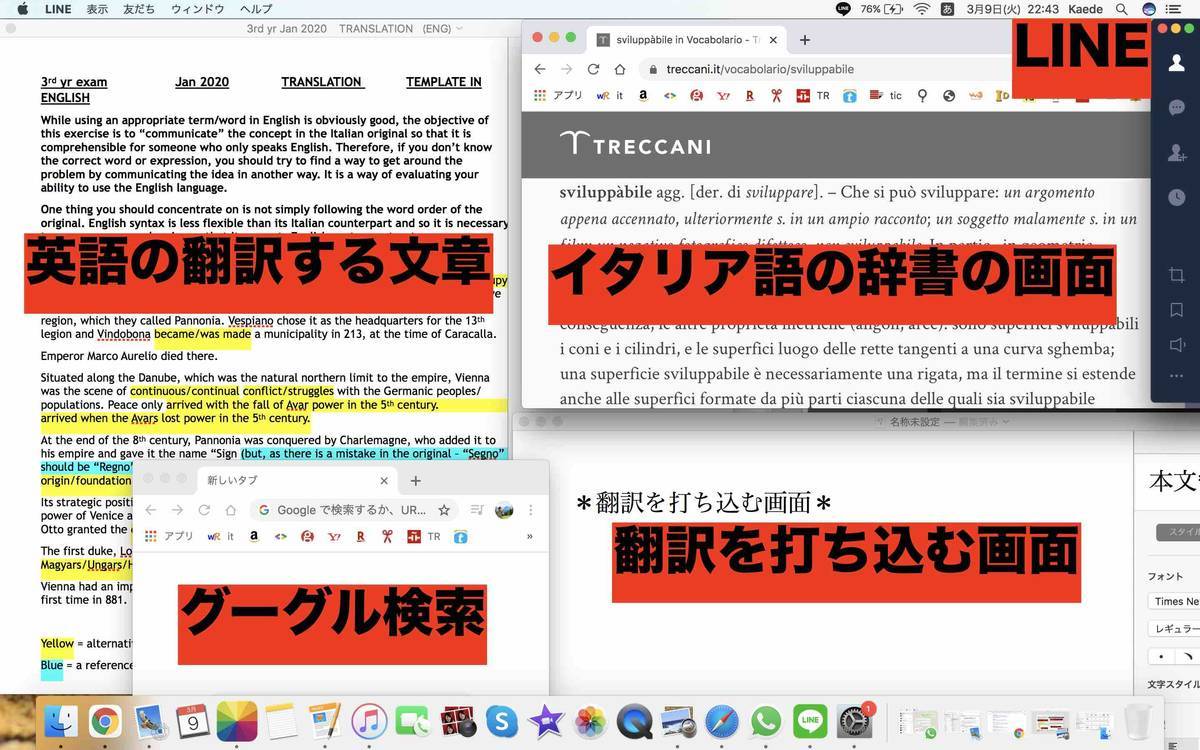Expand the document title dropdown arrow
The height and width of the screenshot is (750, 1200).
(459, 29)
